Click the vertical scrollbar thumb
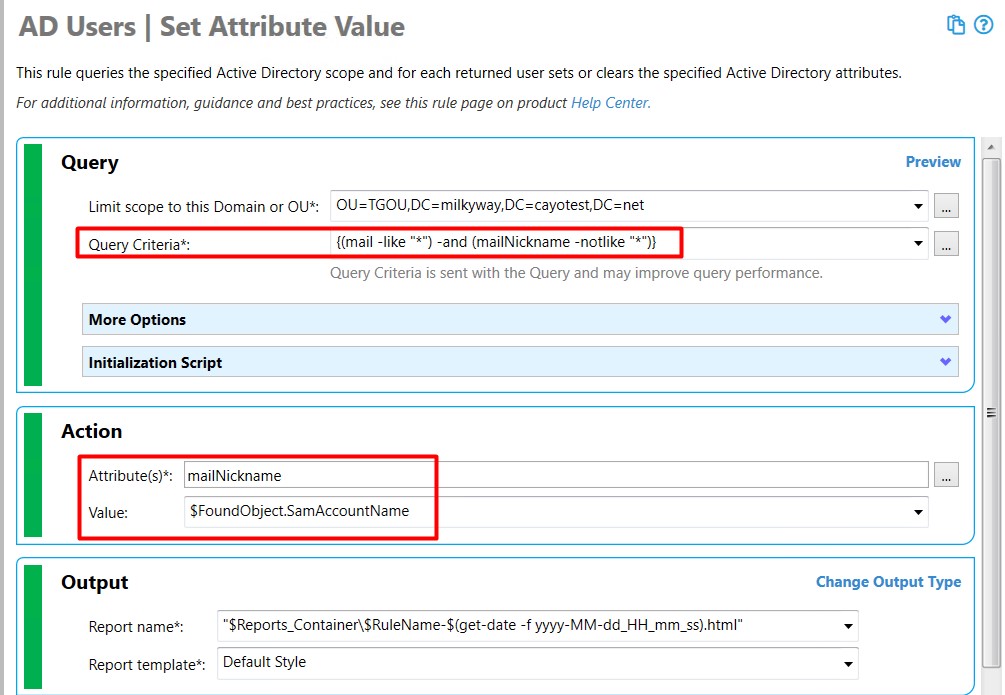Screen dimensions: 1005x695 pyautogui.click(x=991, y=413)
